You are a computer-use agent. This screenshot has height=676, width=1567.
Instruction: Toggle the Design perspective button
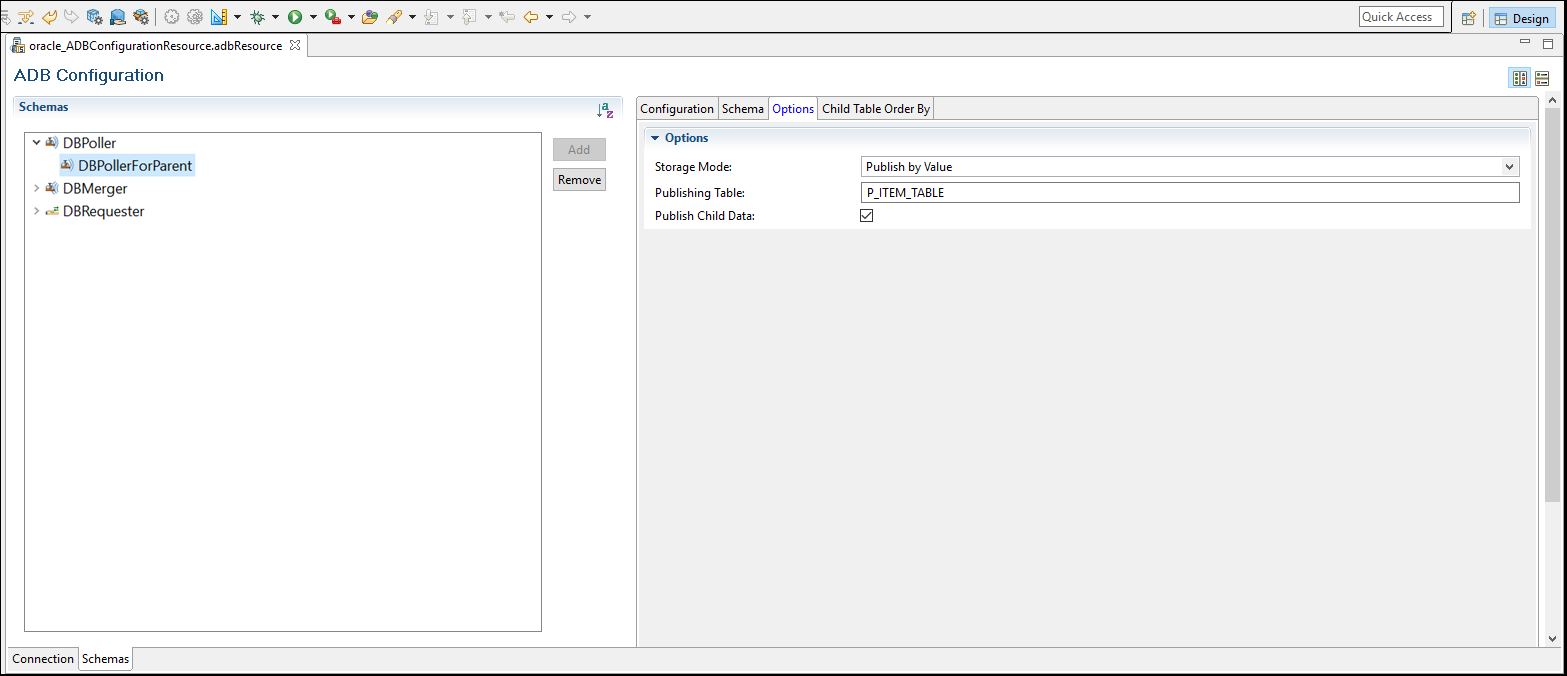pos(1521,18)
